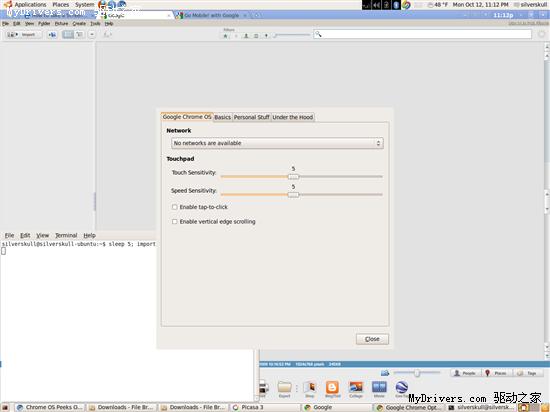Adjust the Picasa thumbnail zoom slider
550x412 pixels.
click(x=417, y=373)
